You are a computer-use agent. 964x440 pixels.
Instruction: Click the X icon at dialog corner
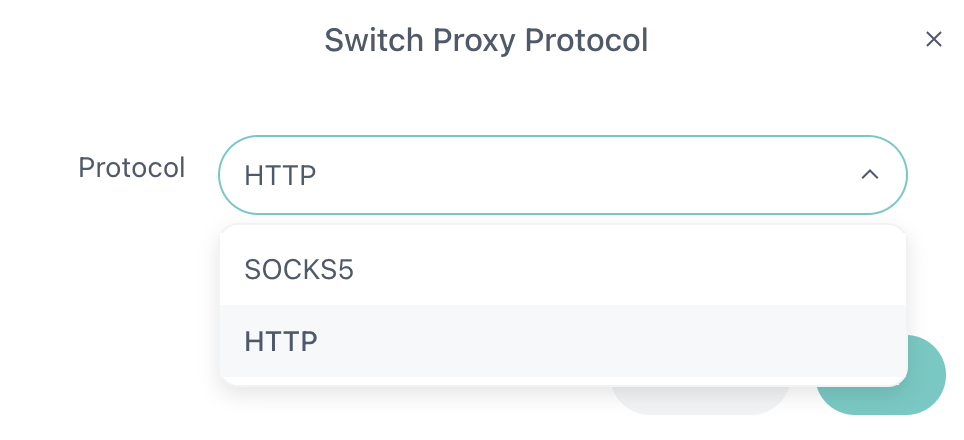933,39
